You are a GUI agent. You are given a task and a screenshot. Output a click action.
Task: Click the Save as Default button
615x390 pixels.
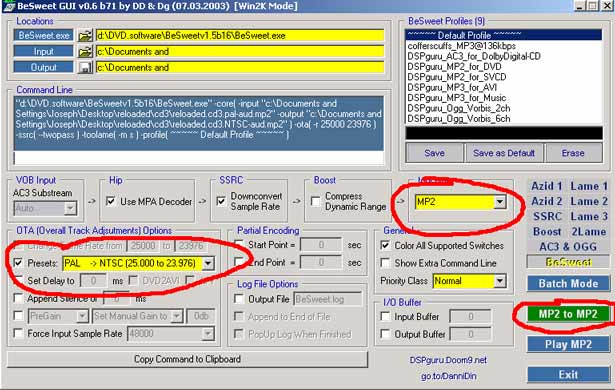pos(504,153)
